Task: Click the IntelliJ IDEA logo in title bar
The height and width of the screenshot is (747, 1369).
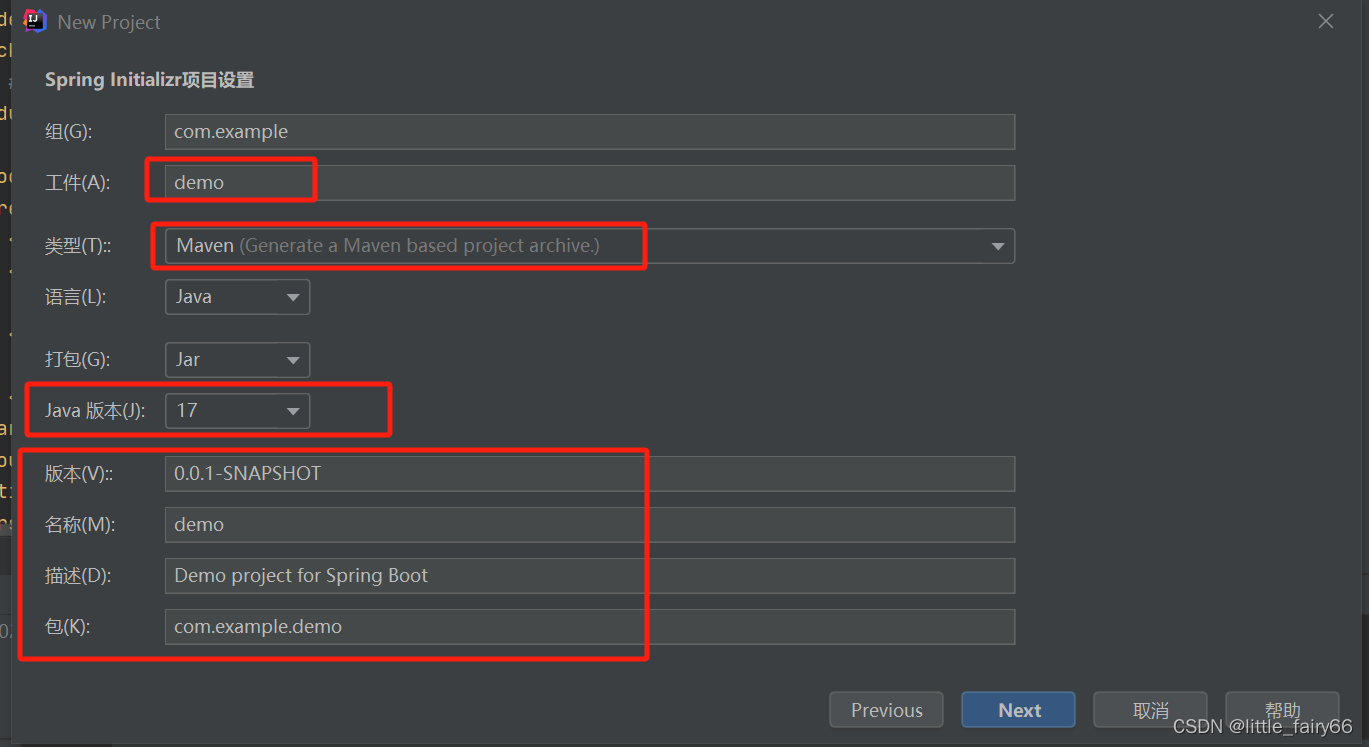Action: [x=35, y=21]
